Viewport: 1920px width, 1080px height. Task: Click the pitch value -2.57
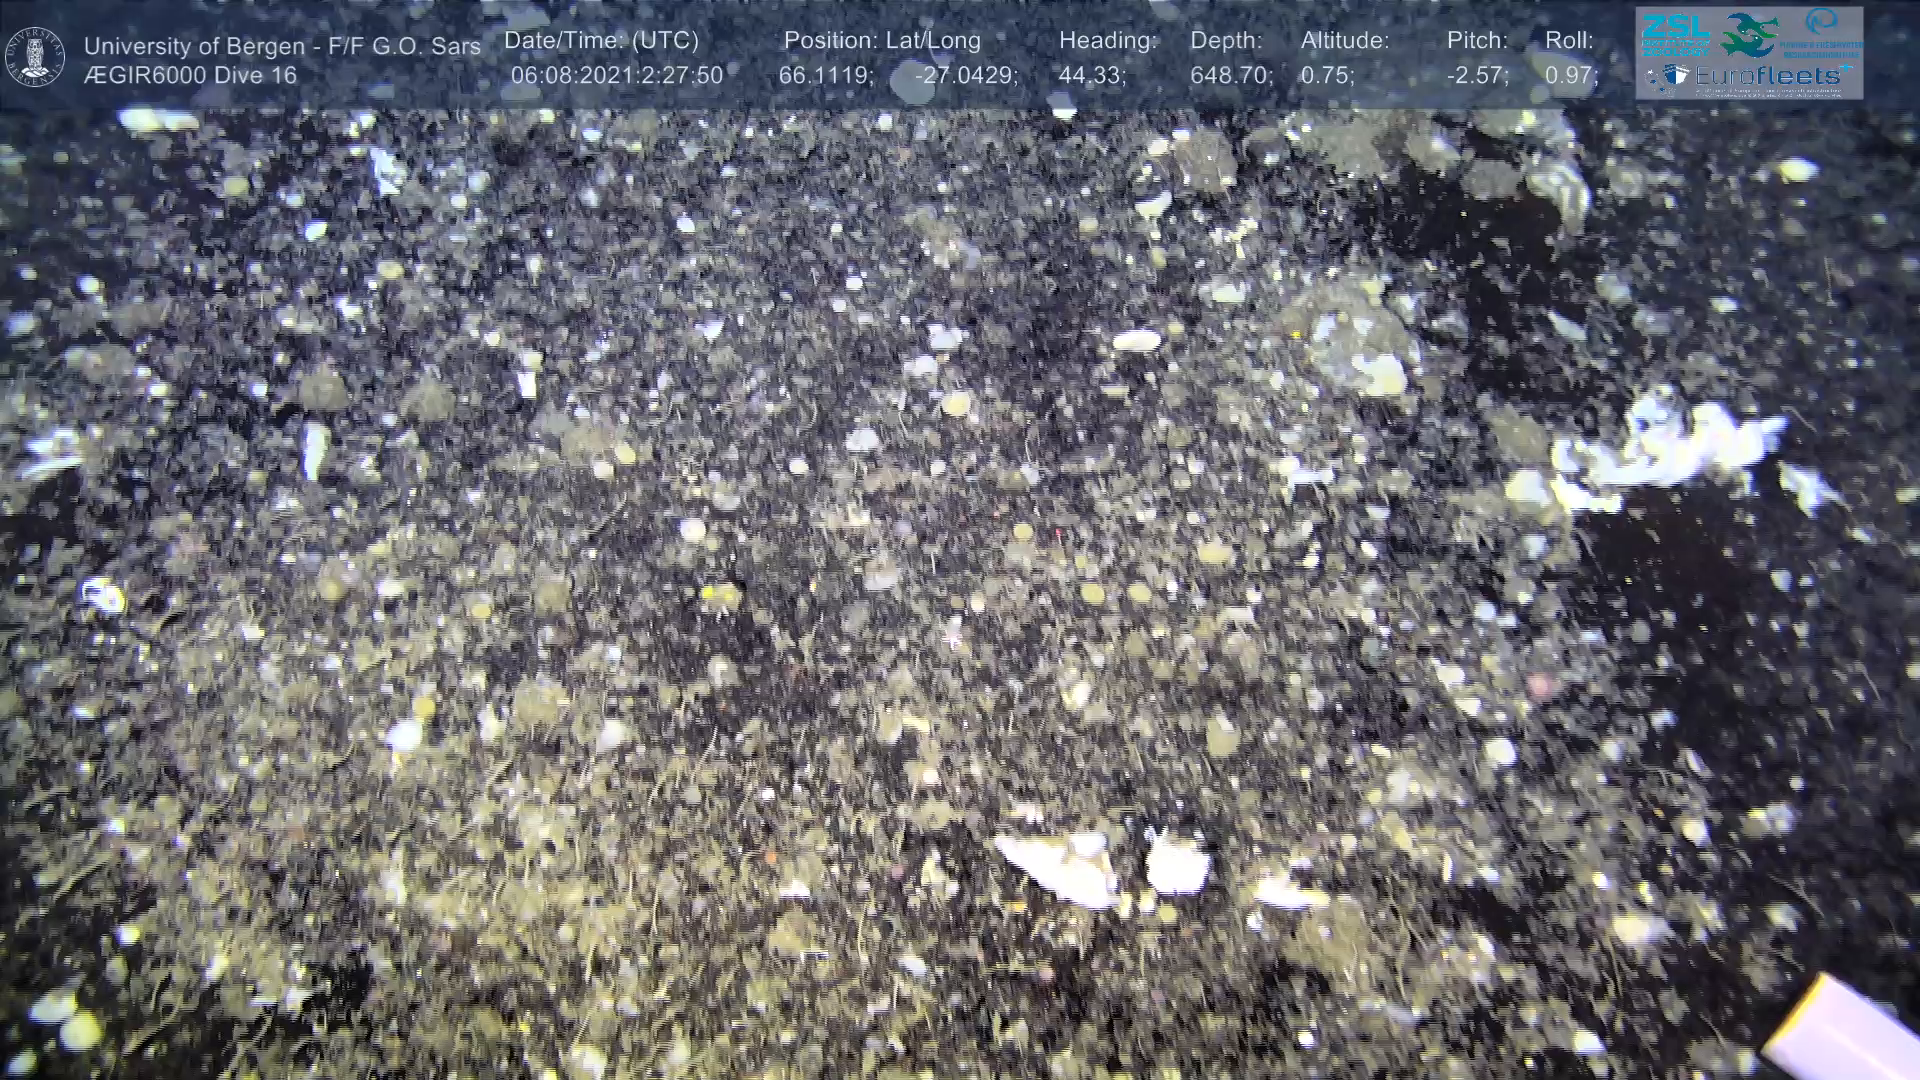1477,76
